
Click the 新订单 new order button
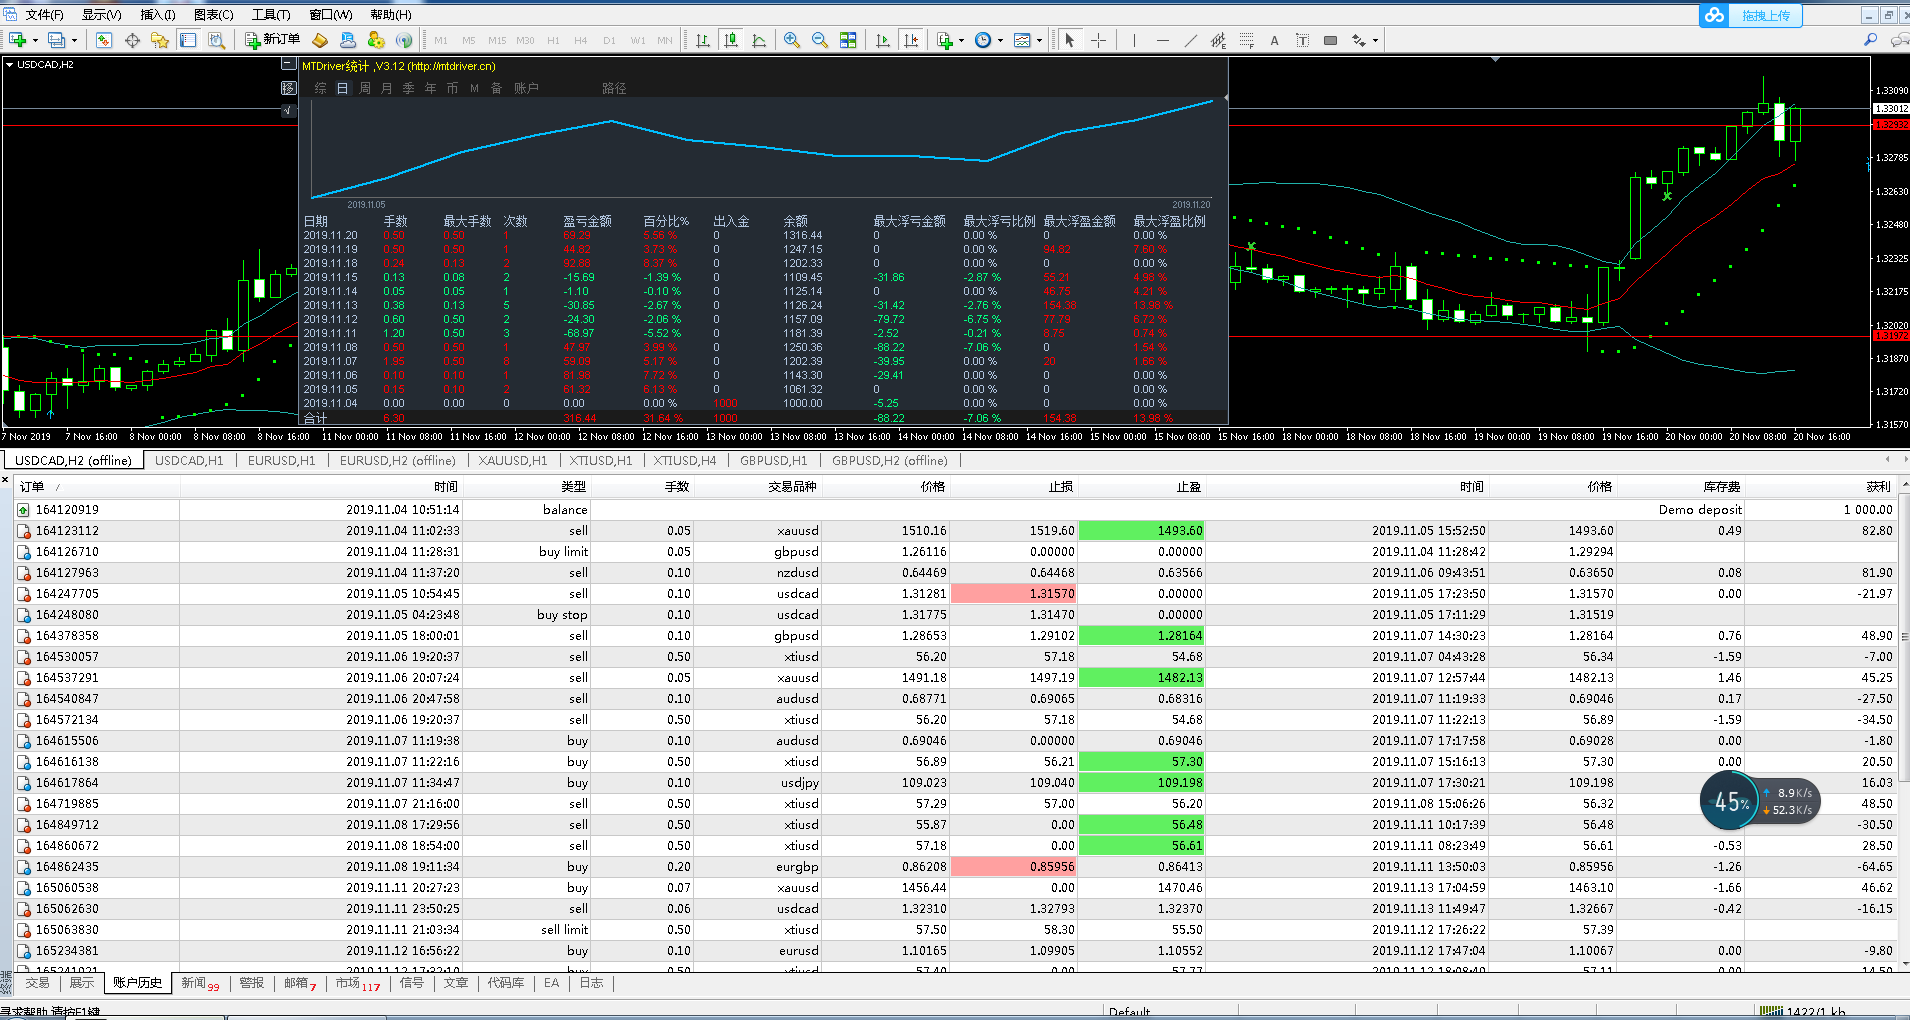click(272, 40)
